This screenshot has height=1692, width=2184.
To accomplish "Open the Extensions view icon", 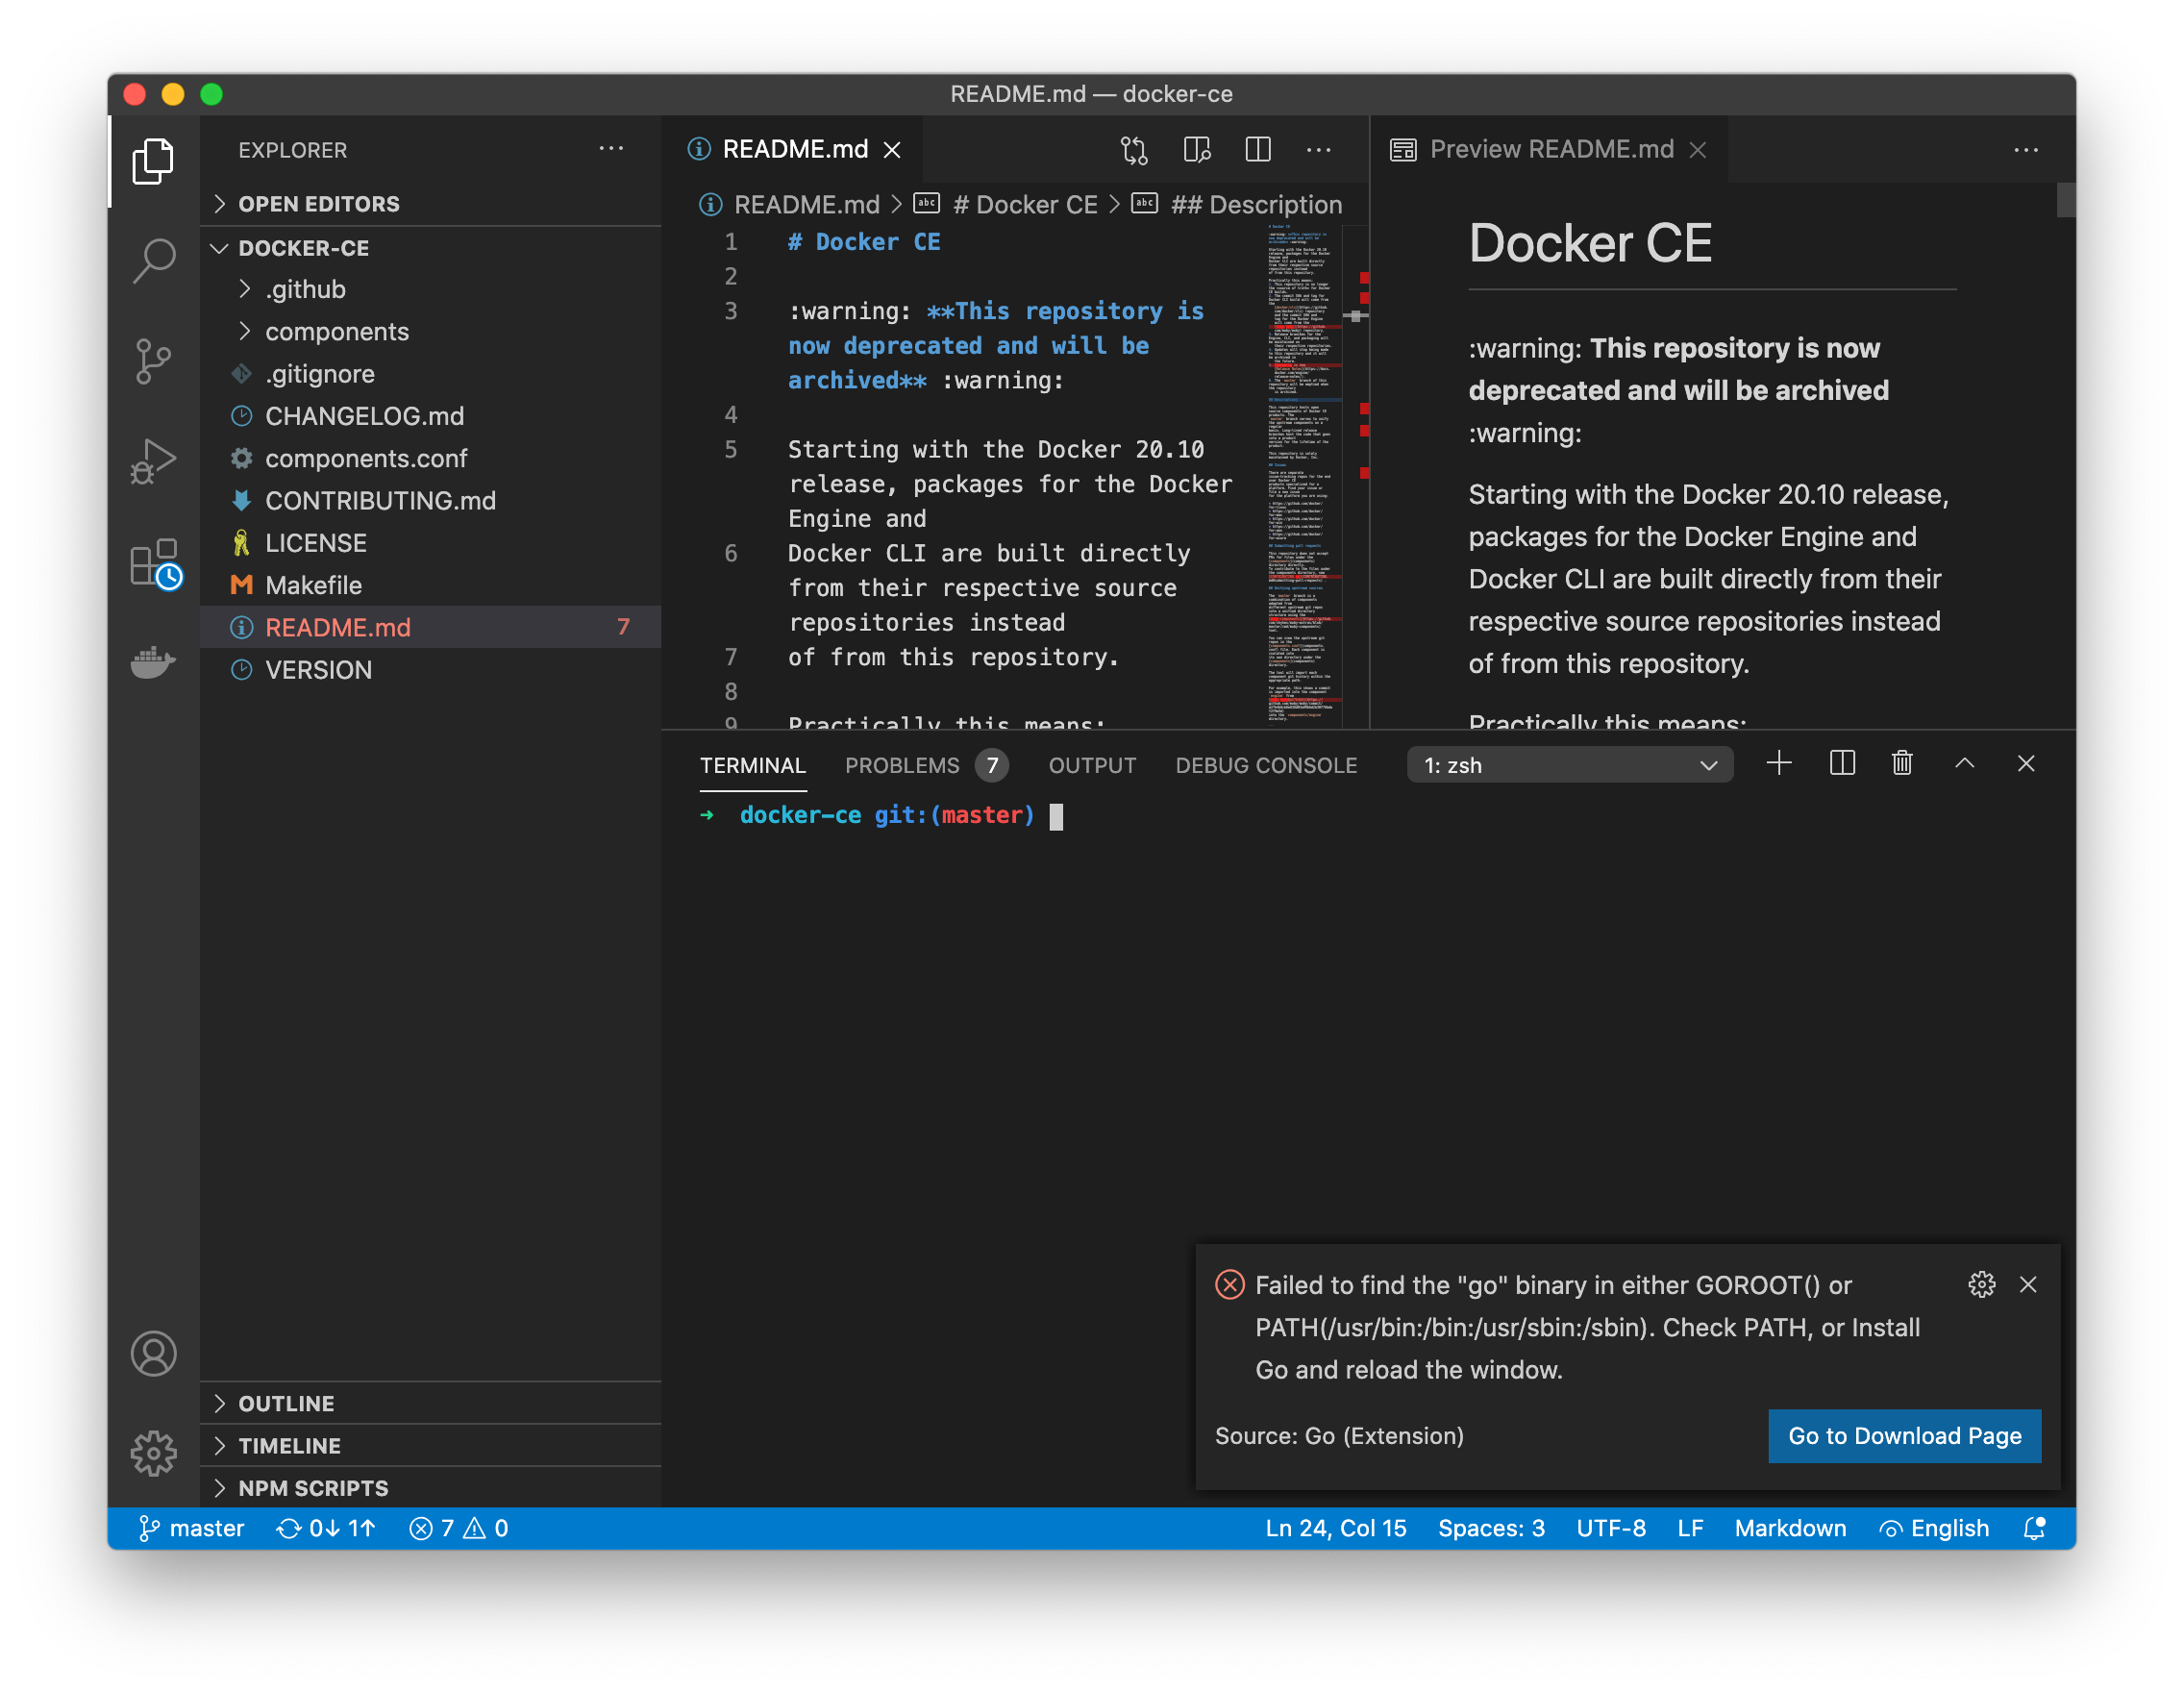I will [x=155, y=564].
